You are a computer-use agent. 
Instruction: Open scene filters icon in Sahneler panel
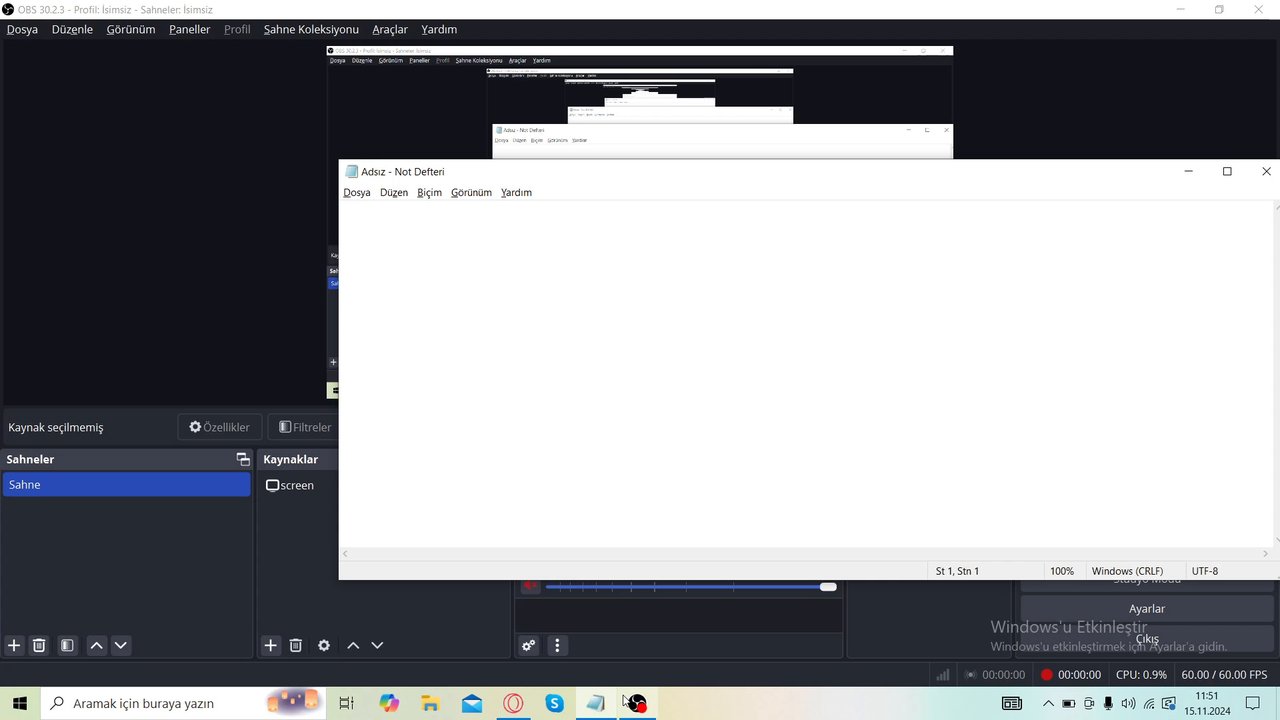[67, 645]
